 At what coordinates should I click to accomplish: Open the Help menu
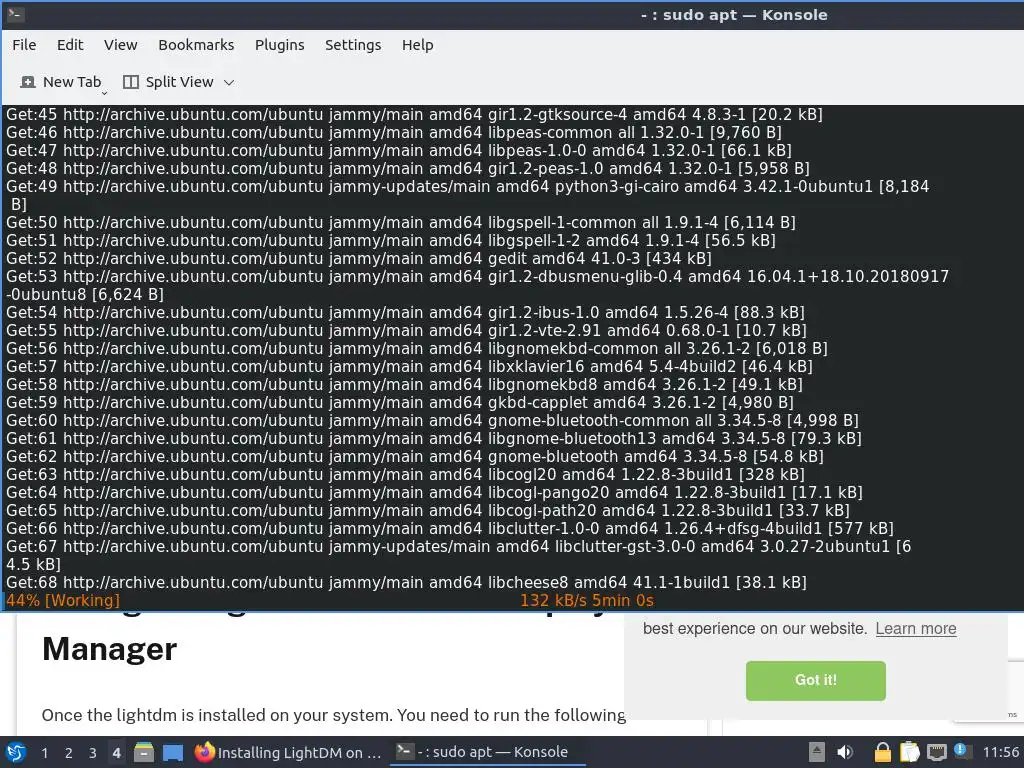click(417, 45)
